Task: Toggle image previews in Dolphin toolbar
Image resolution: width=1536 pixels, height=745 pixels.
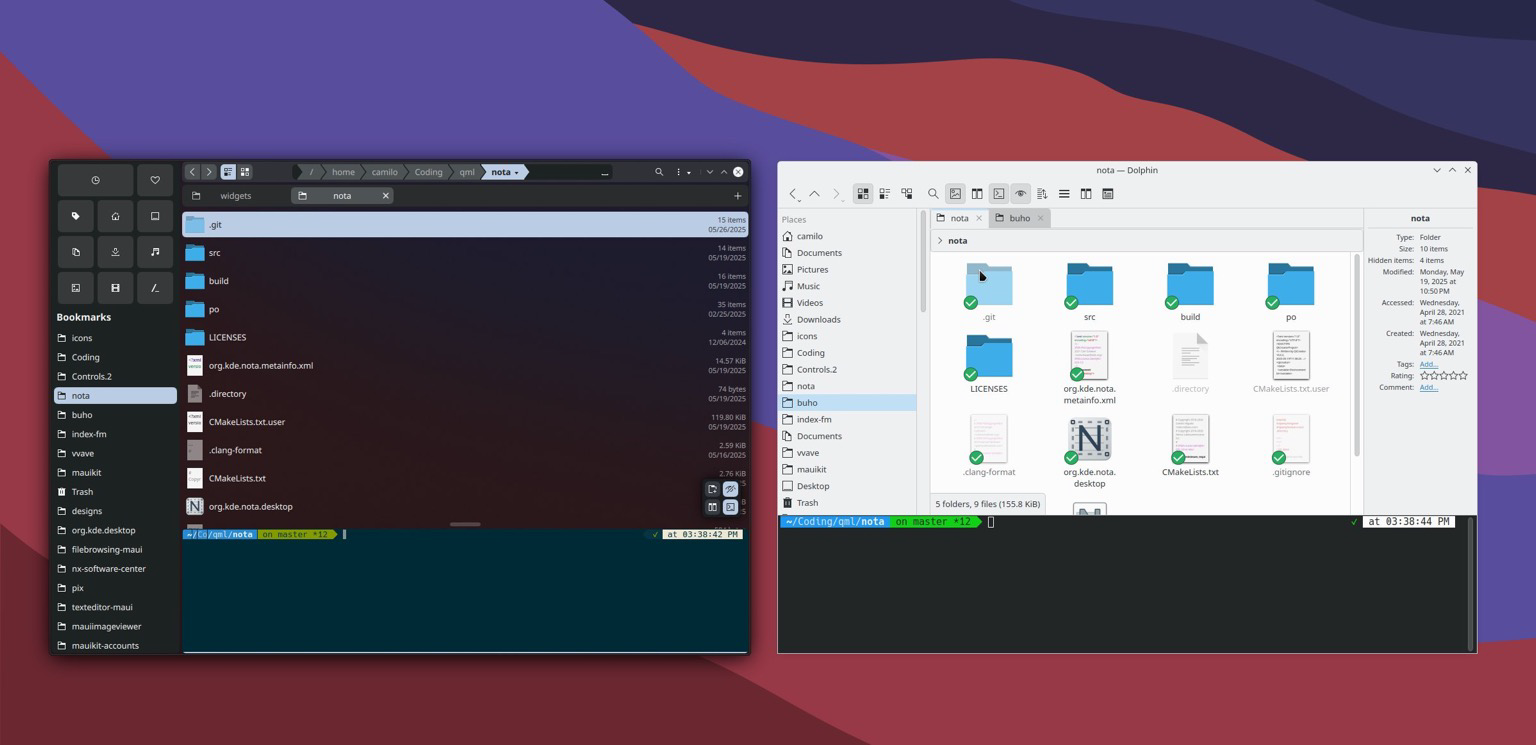Action: click(955, 194)
